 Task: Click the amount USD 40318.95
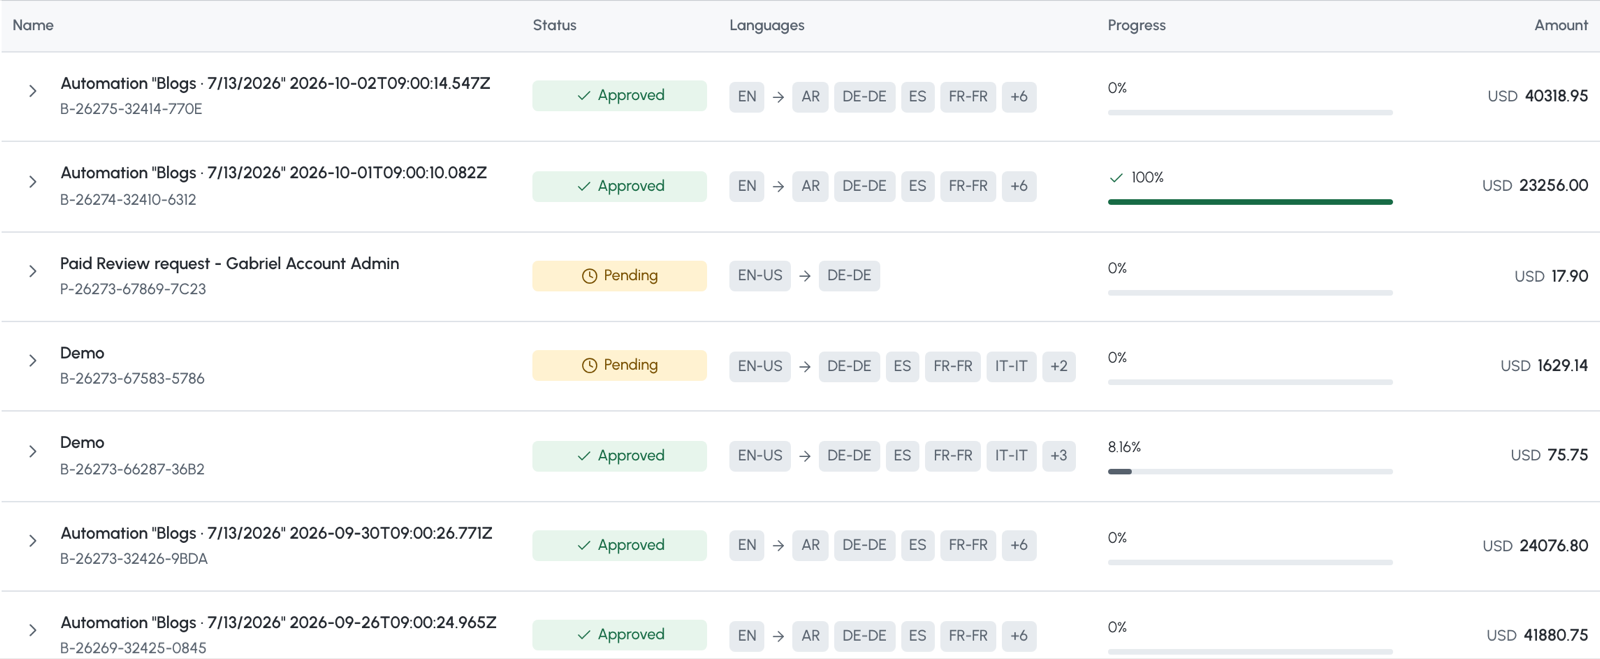pyautogui.click(x=1537, y=96)
